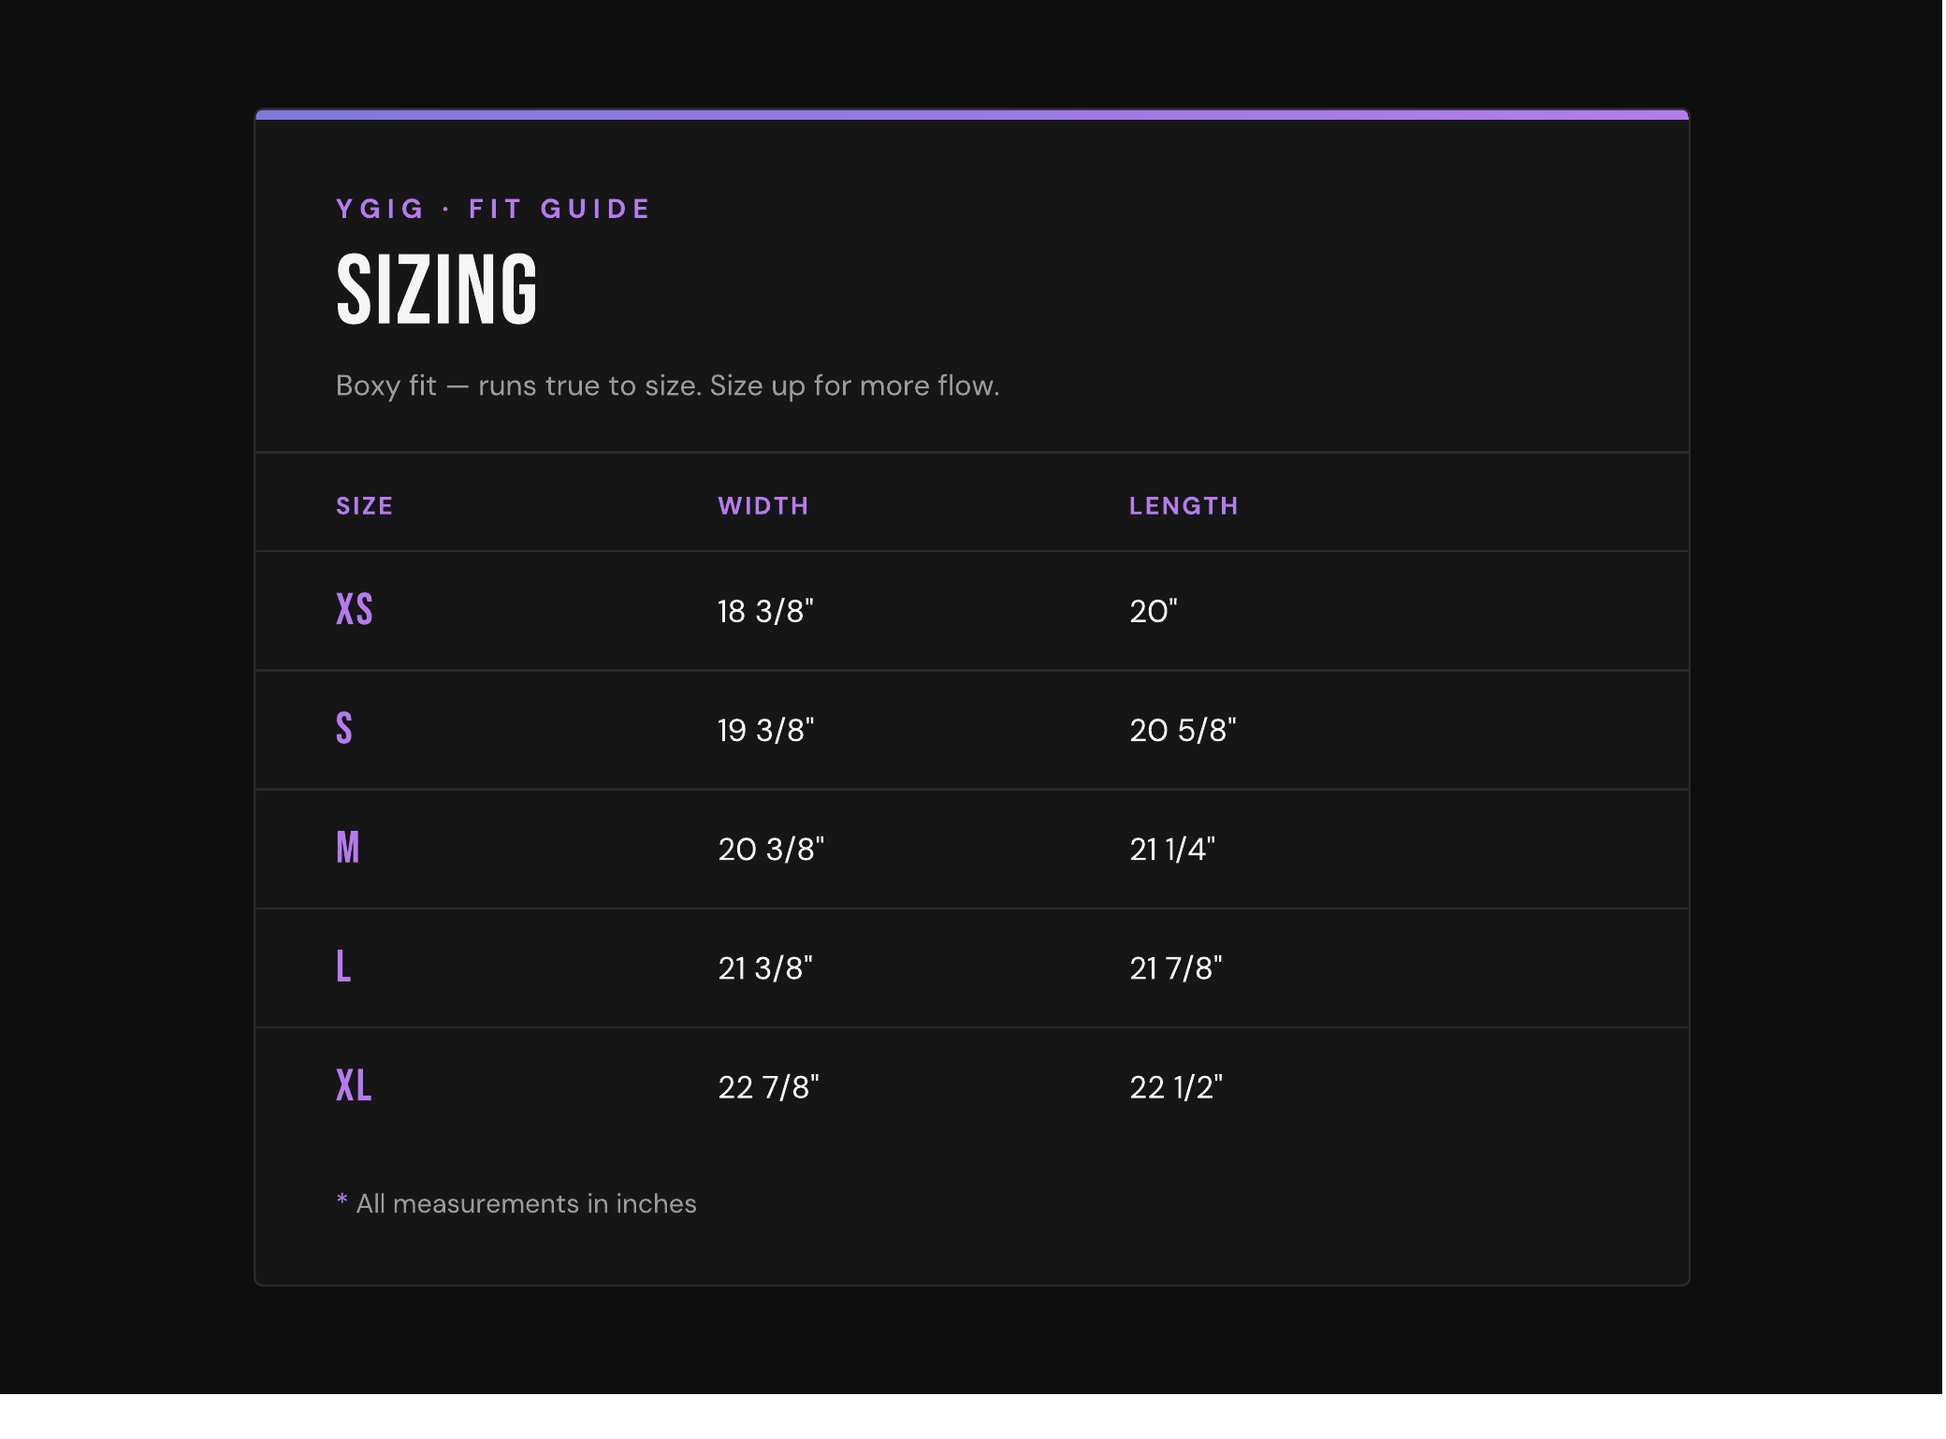
Task: Click the LENGTH column header
Action: click(x=1184, y=506)
